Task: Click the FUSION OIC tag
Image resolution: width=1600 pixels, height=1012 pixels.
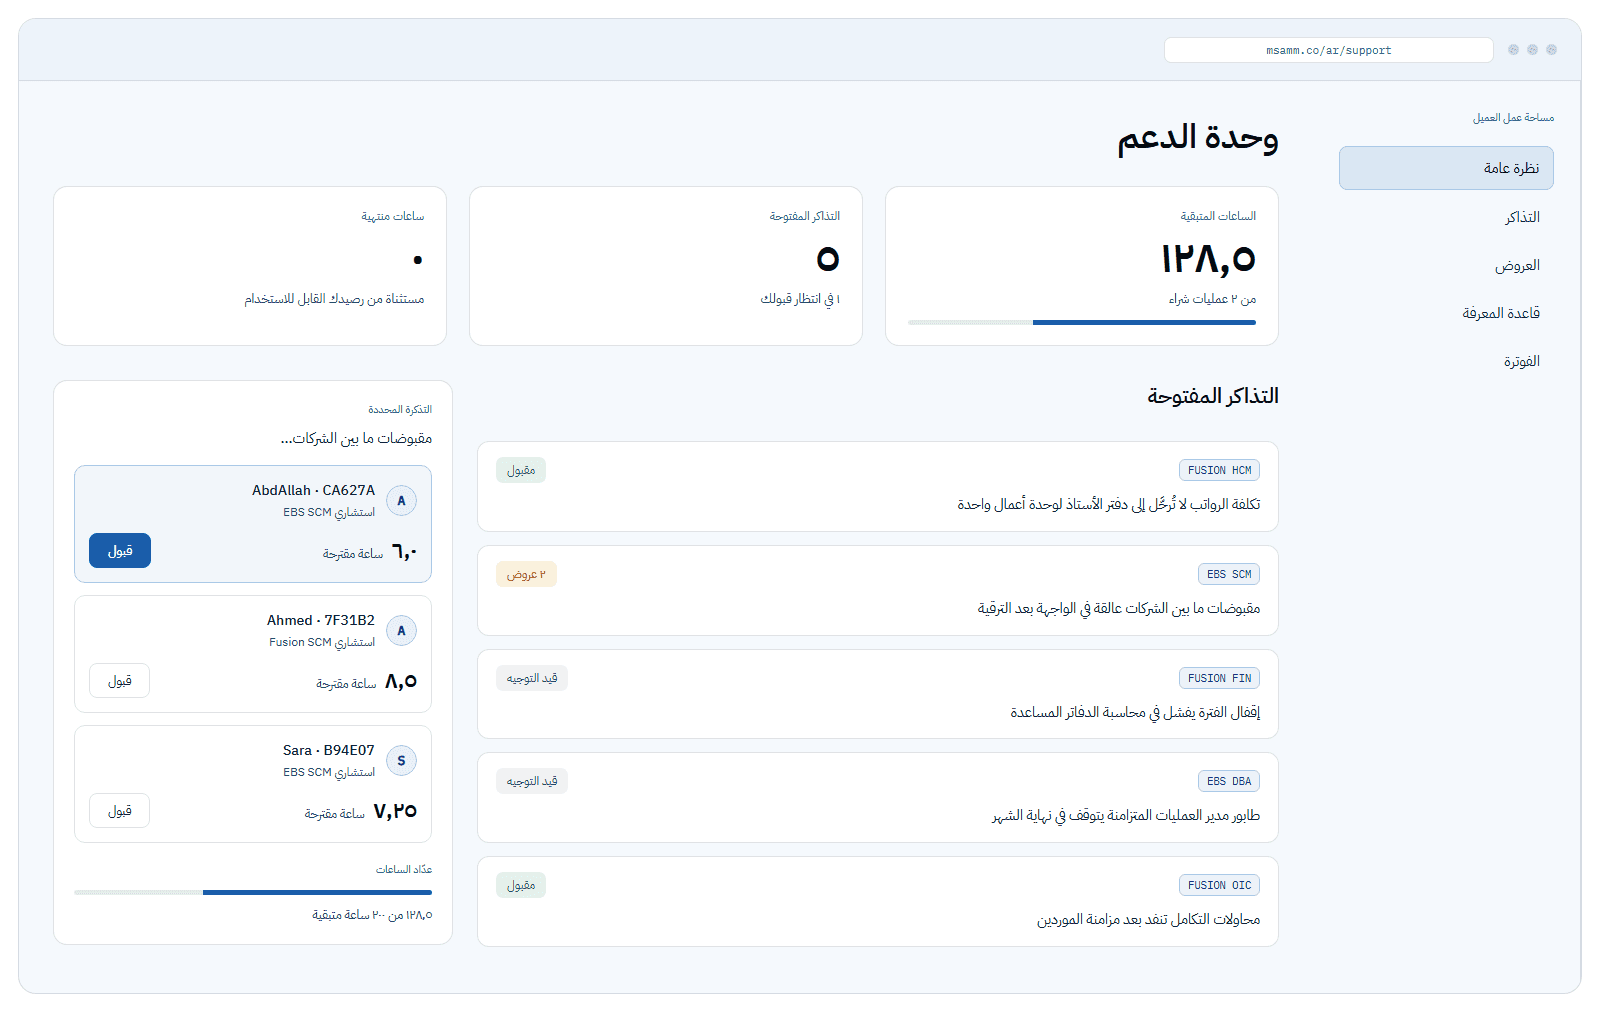Action: click(1219, 885)
